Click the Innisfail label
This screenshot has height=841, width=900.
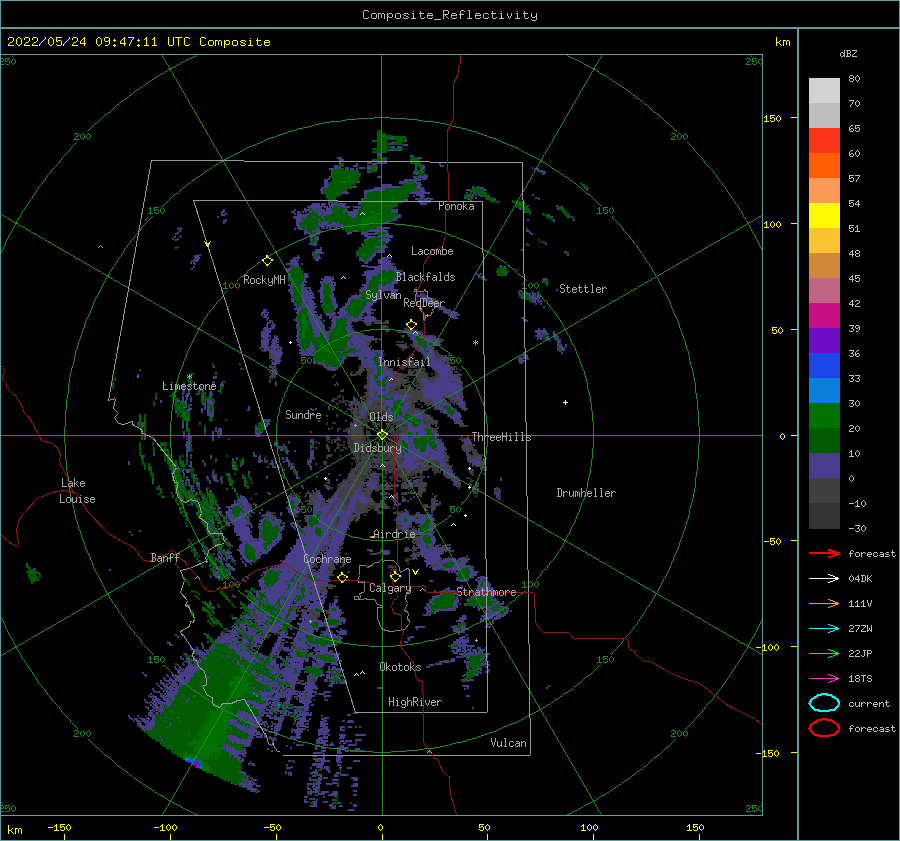click(404, 362)
